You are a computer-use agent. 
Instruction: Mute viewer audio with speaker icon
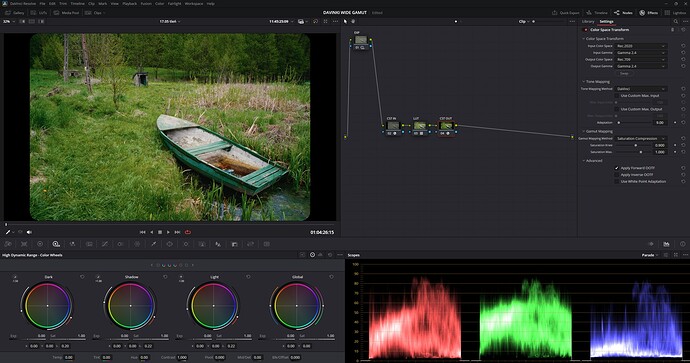[x=29, y=232]
